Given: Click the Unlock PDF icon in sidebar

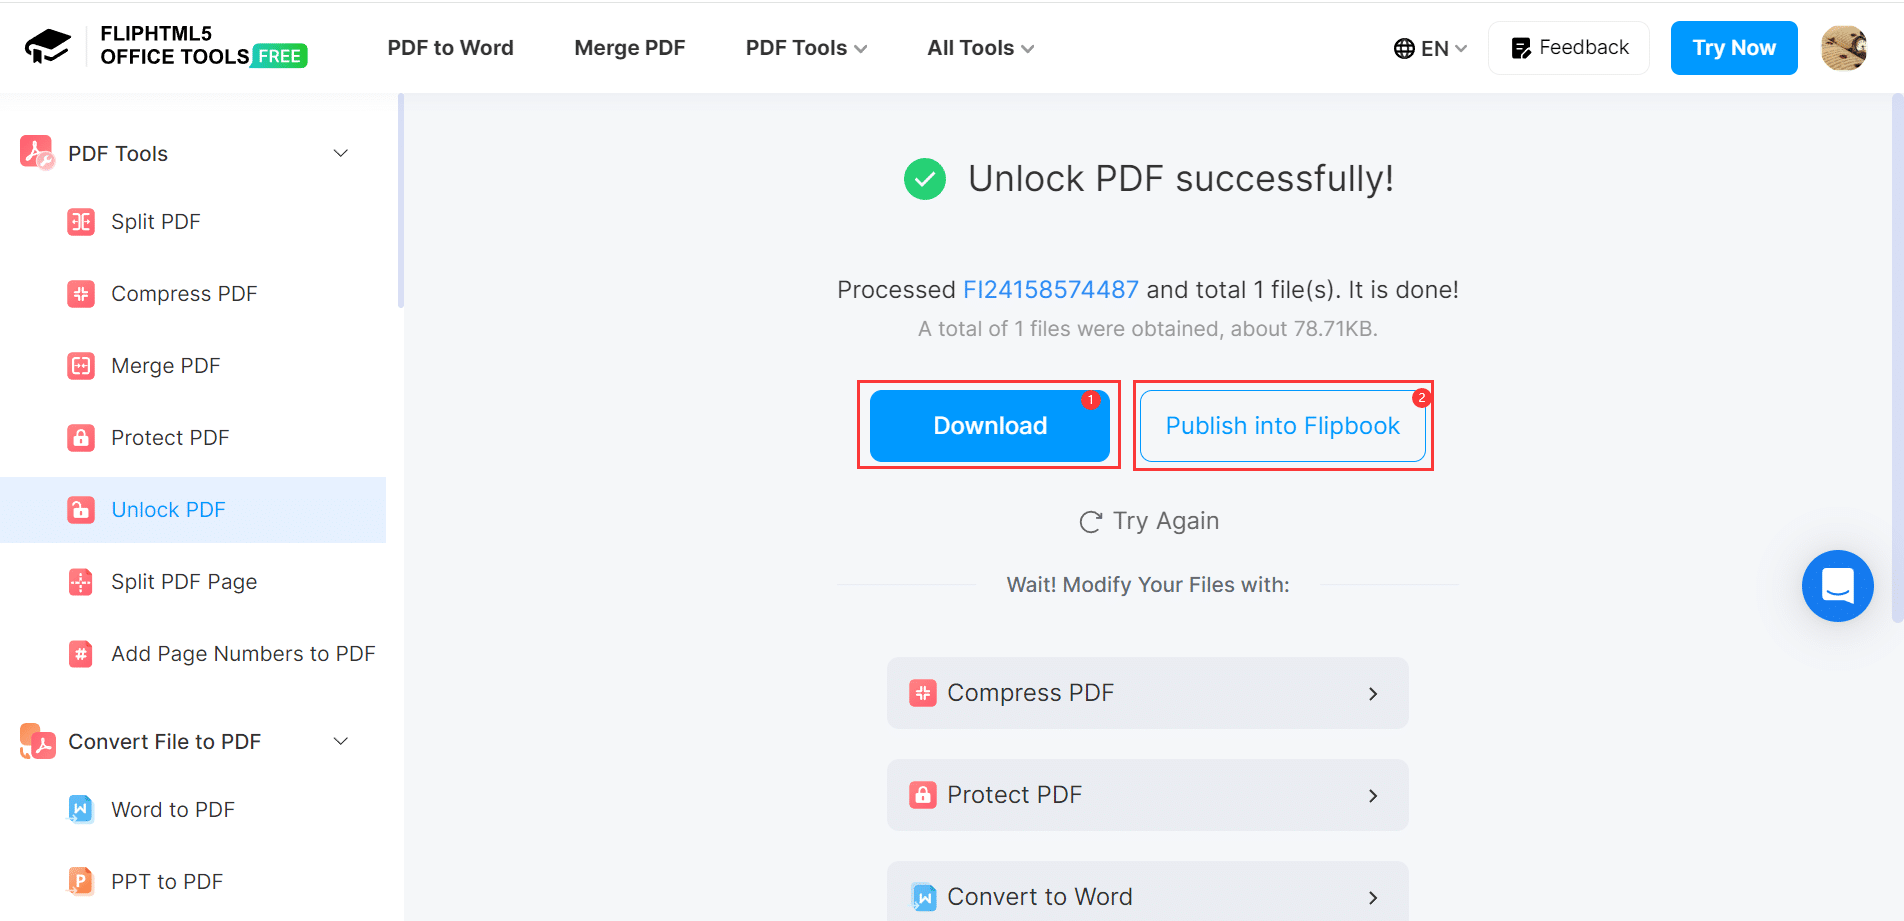Looking at the screenshot, I should point(81,509).
